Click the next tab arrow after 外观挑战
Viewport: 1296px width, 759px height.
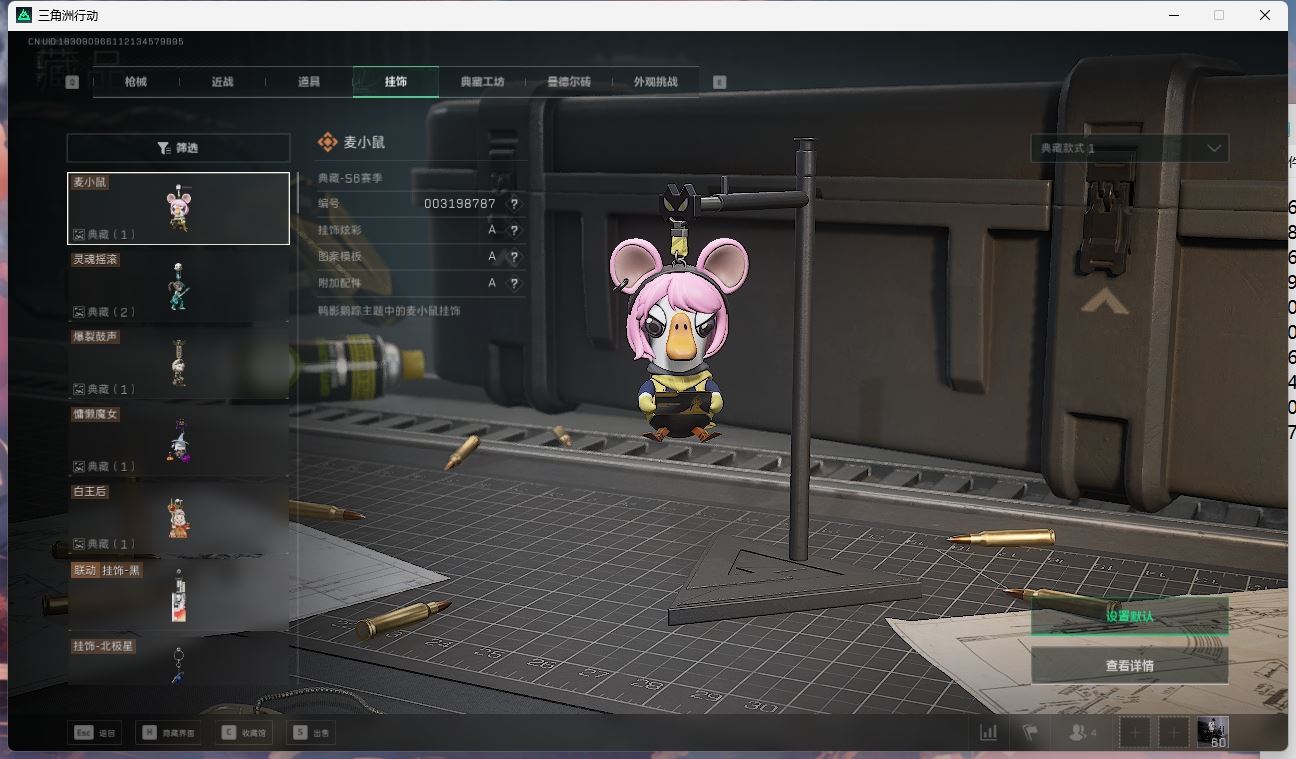pos(719,82)
